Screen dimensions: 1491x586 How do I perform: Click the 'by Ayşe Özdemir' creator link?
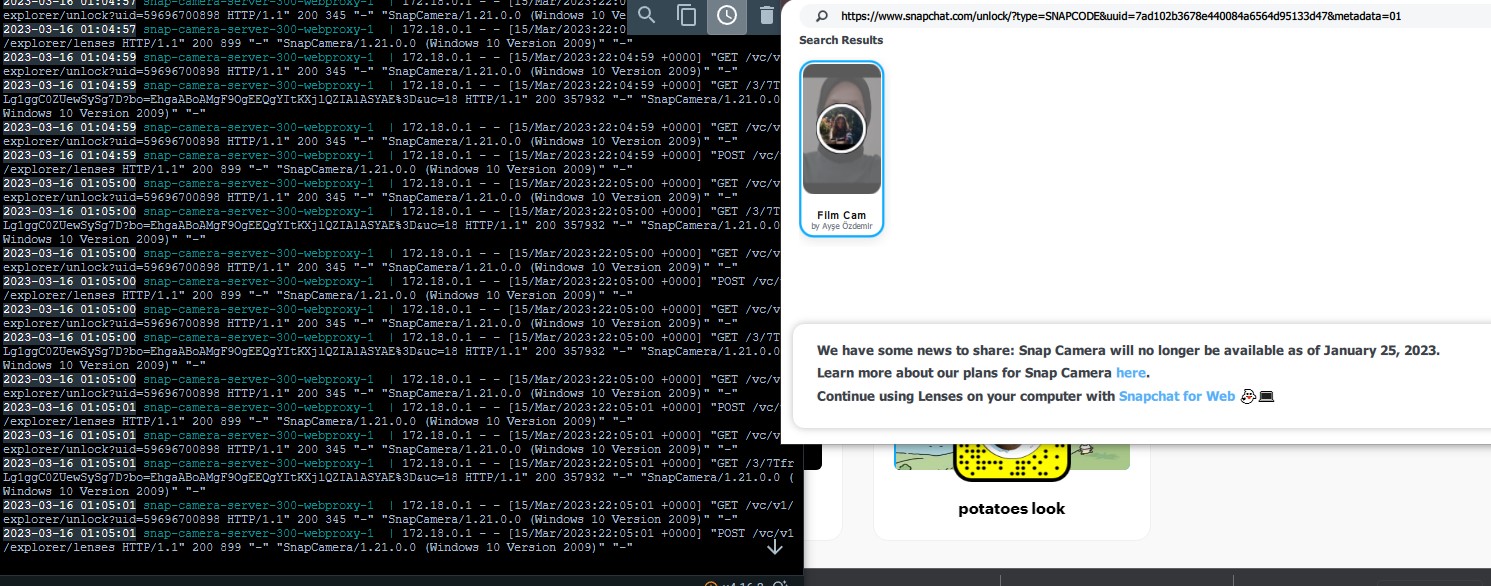click(x=841, y=227)
